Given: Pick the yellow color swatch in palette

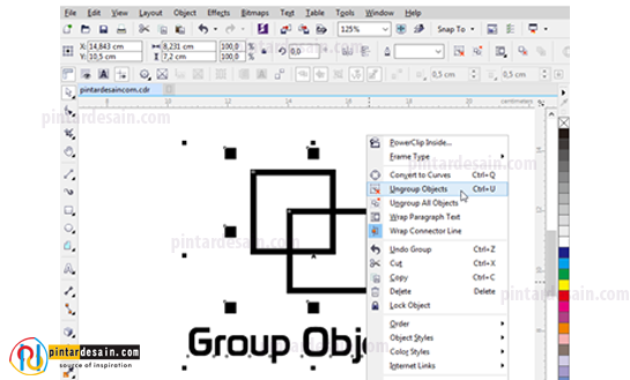Looking at the screenshot, I should tap(564, 285).
